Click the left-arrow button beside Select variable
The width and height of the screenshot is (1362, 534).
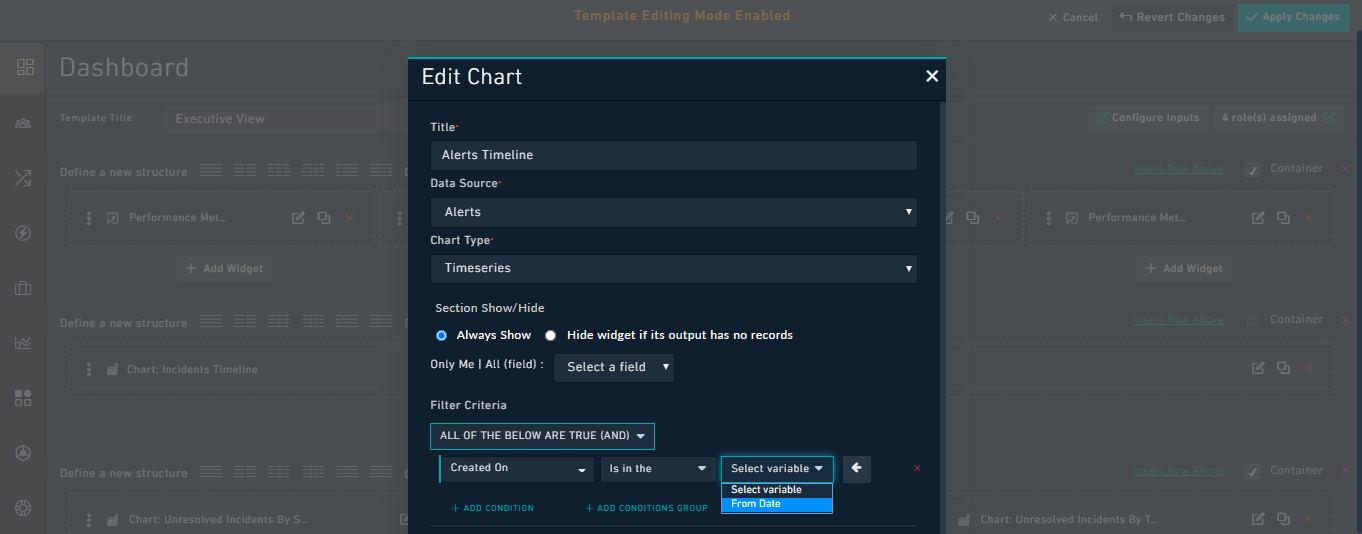point(857,468)
